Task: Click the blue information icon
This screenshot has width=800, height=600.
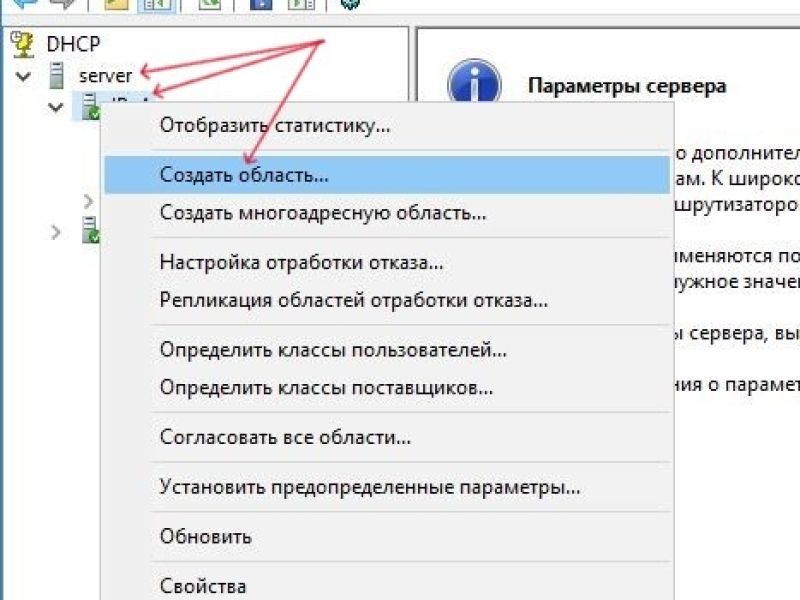Action: click(x=474, y=83)
